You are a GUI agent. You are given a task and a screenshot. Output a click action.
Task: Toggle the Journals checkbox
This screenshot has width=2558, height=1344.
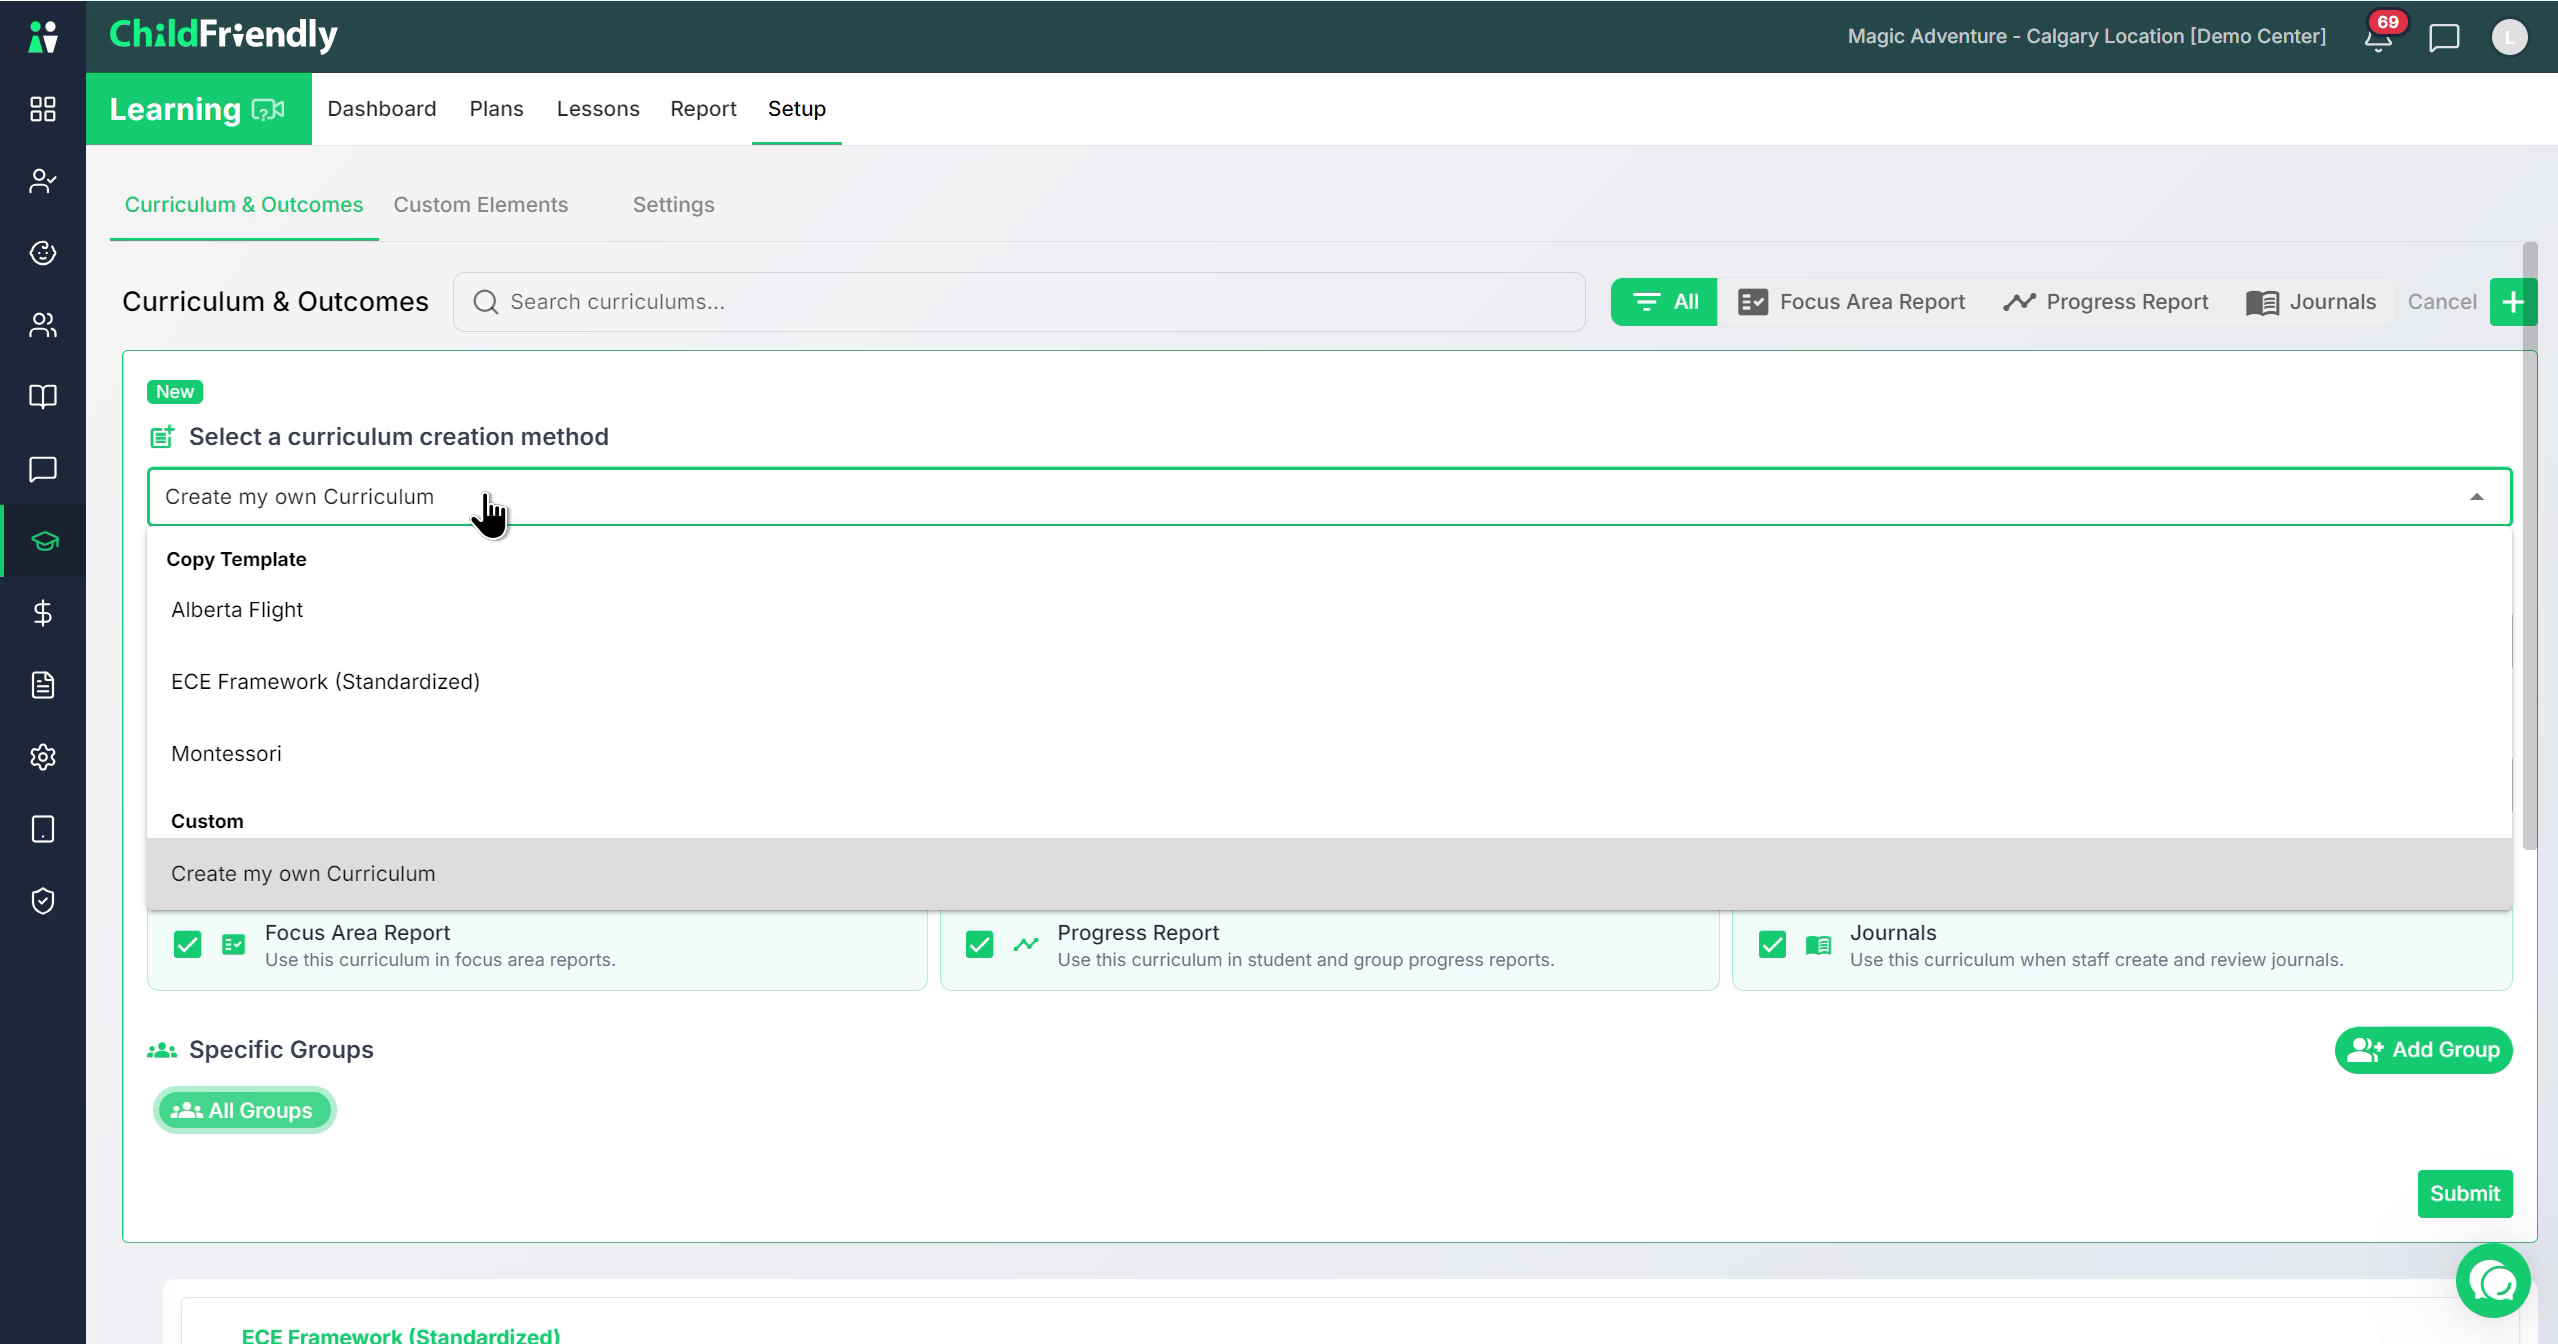point(1772,945)
